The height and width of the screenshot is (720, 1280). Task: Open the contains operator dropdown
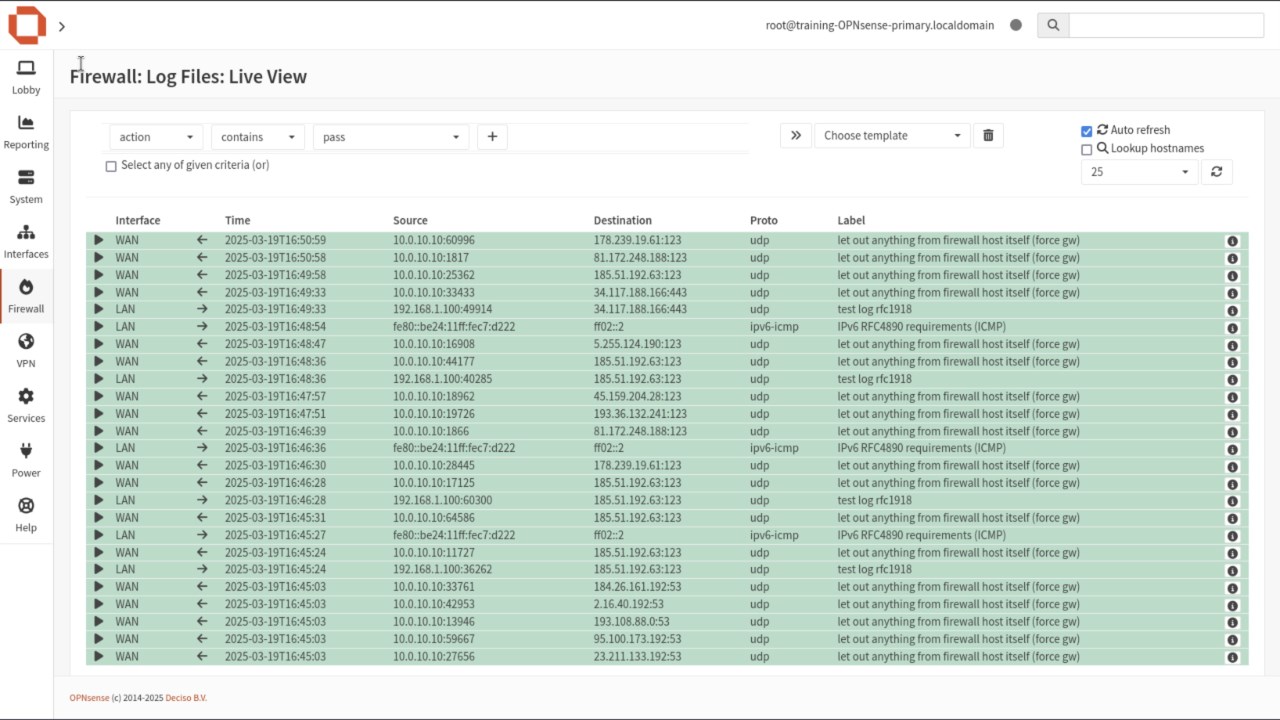pyautogui.click(x=258, y=137)
